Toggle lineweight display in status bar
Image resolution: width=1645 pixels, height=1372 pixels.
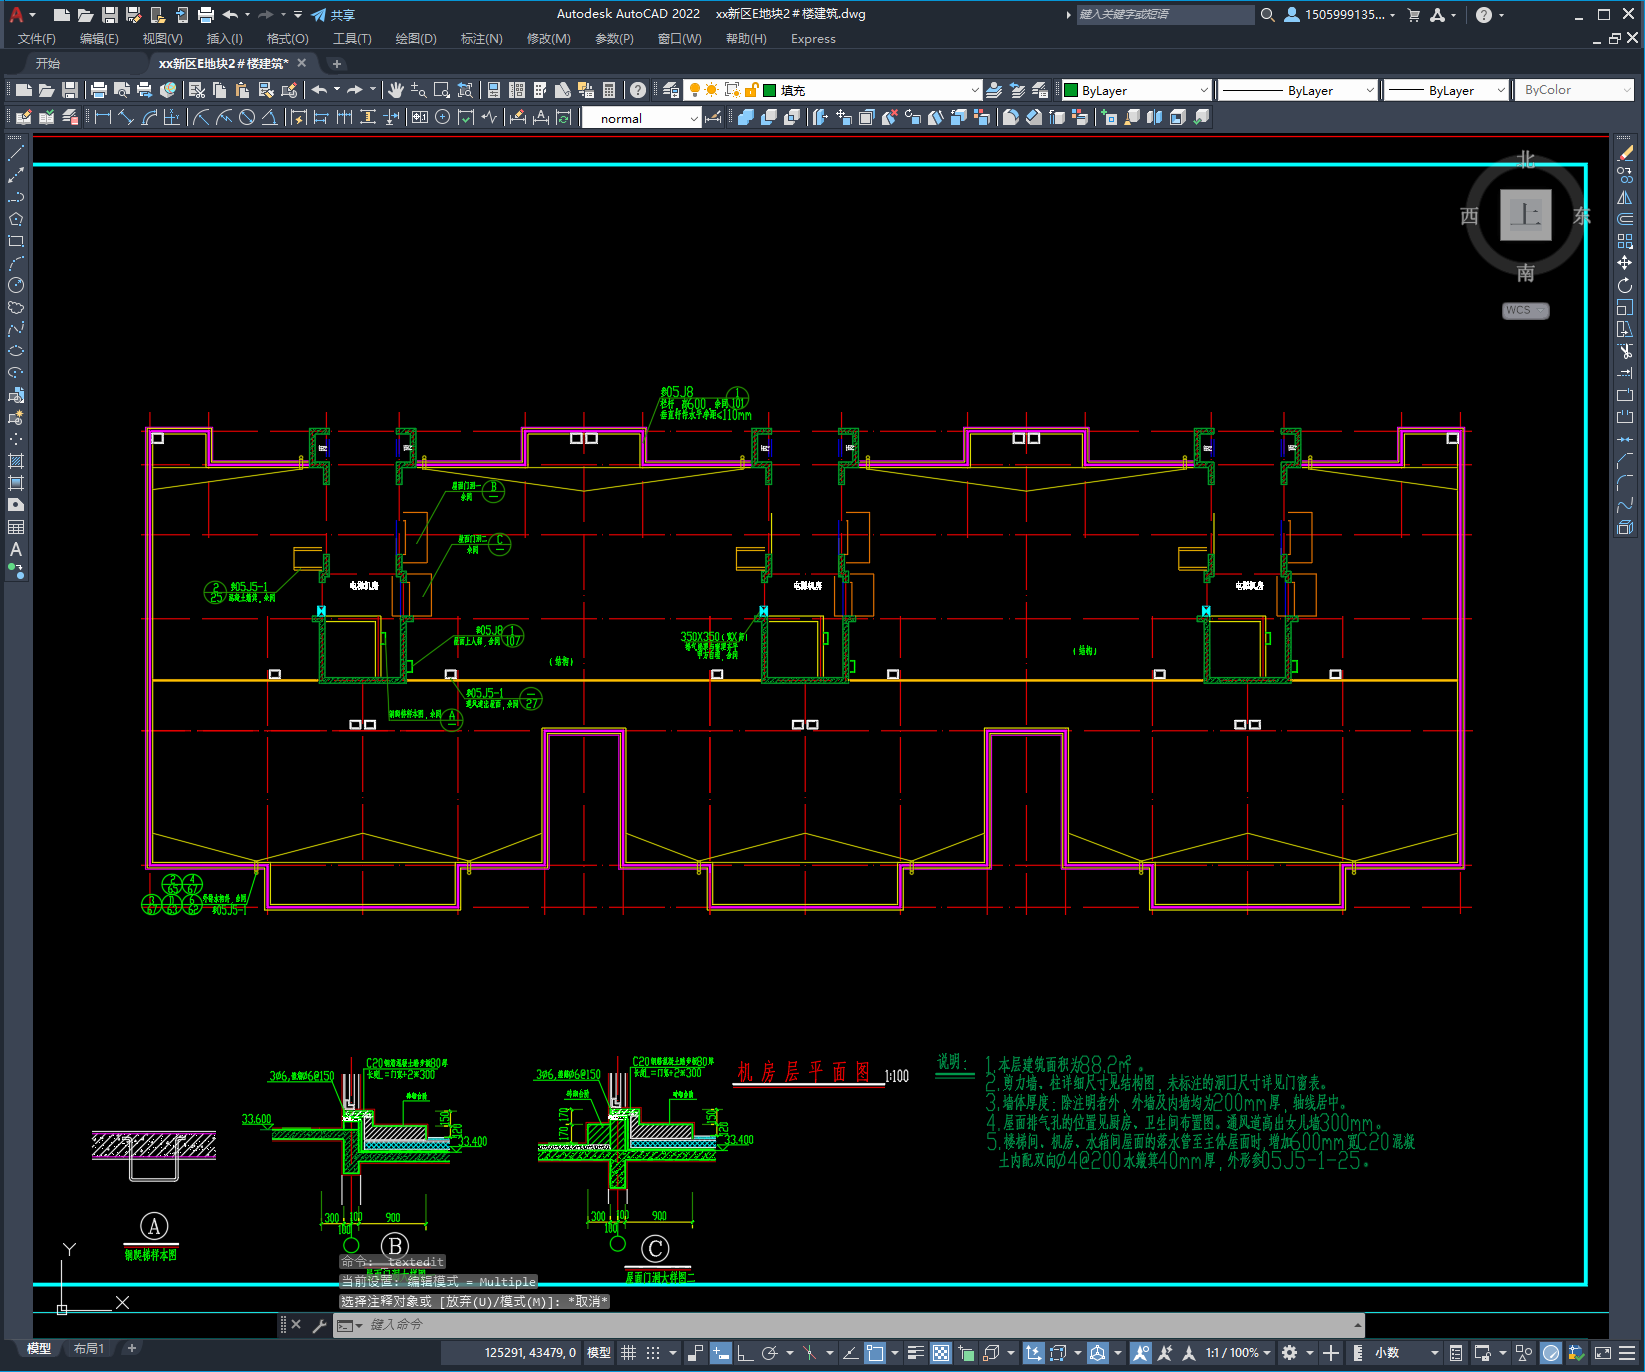coord(915,1353)
